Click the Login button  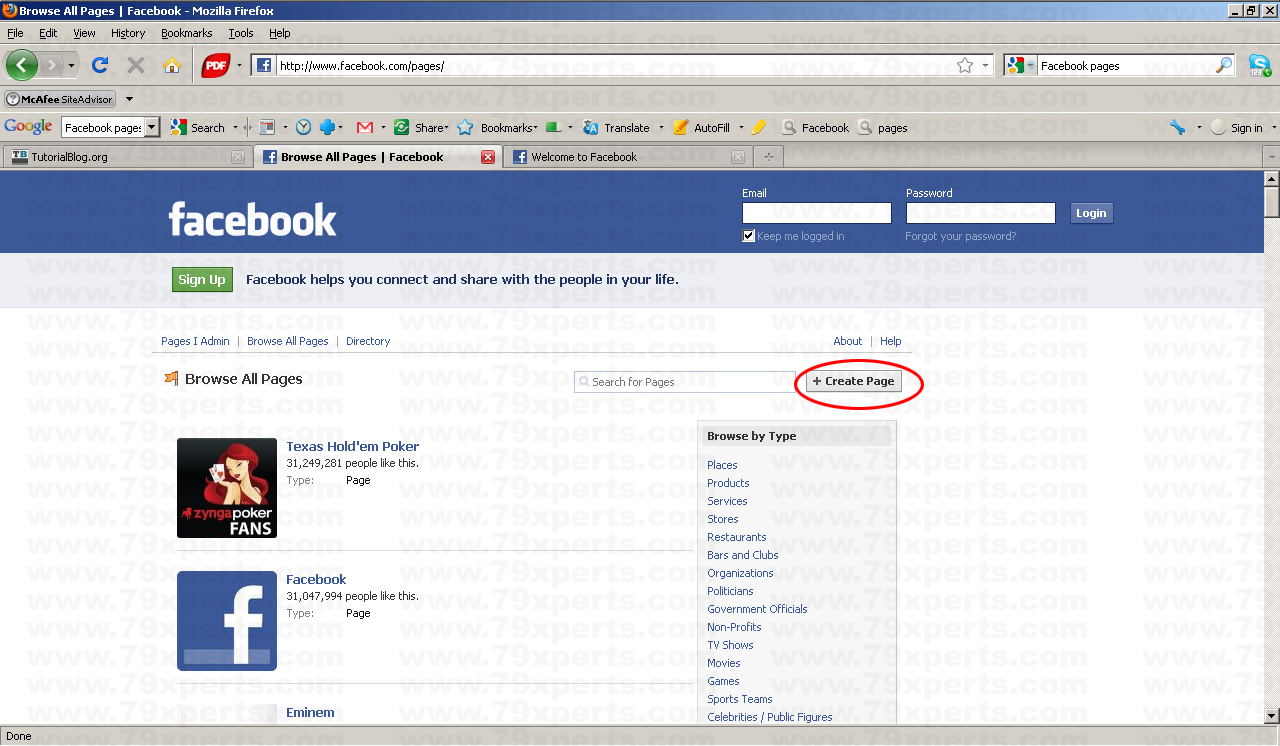coord(1091,213)
